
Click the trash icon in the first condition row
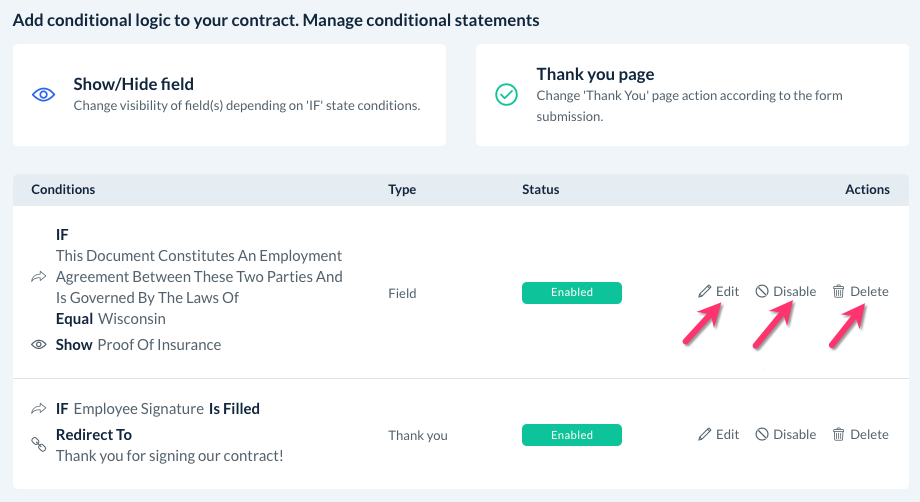(x=839, y=292)
